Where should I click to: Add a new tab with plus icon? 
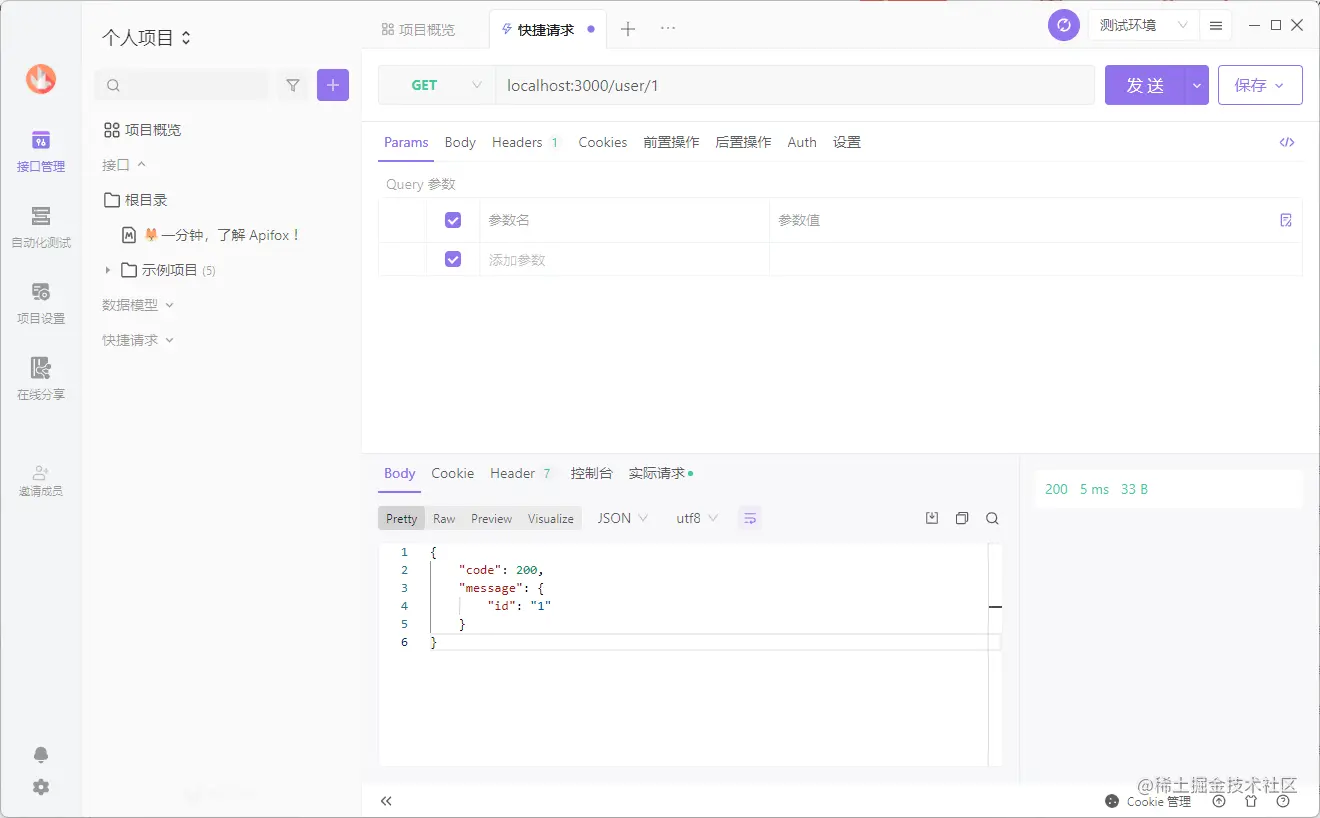tap(628, 29)
